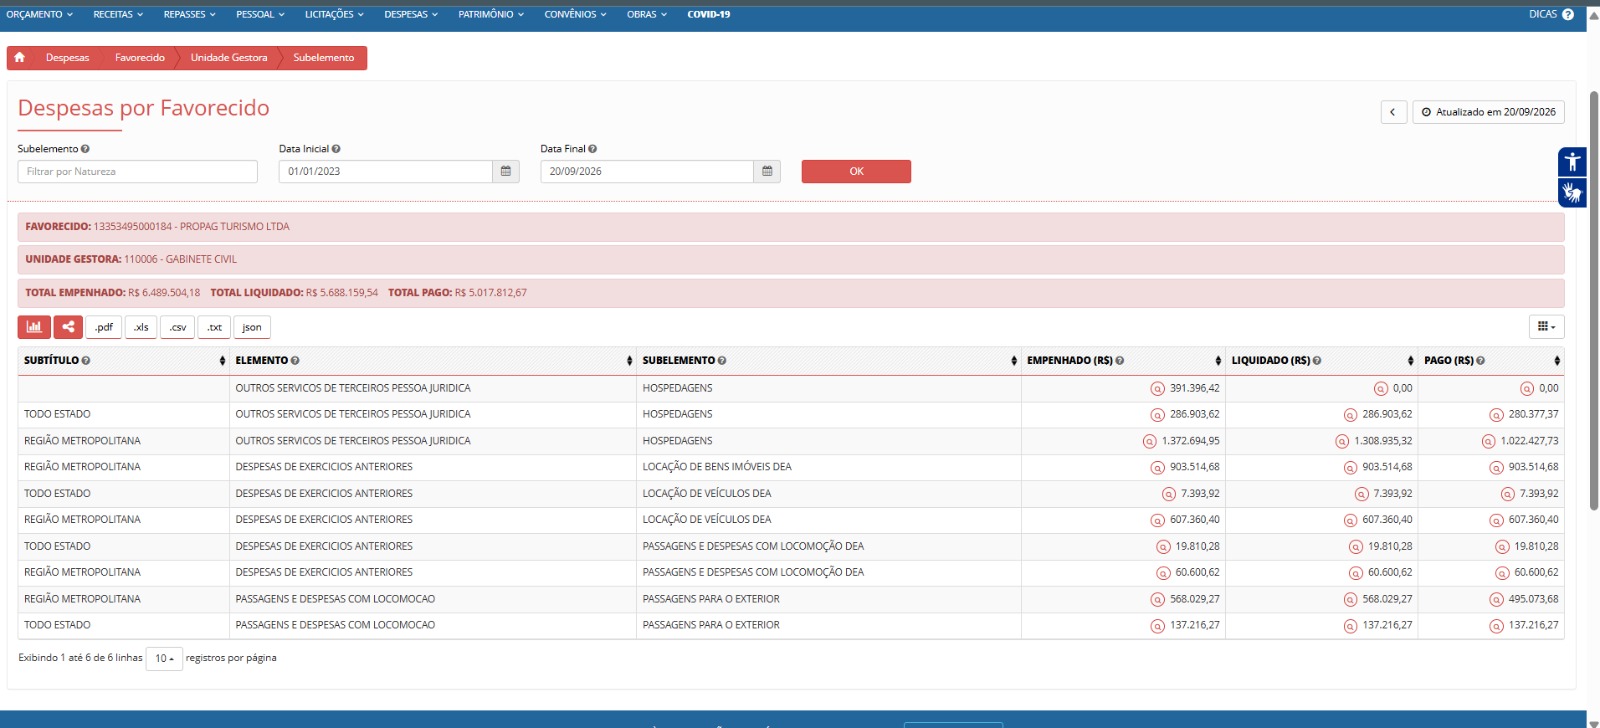Screen dimensions: 1600x728
Task: Click the back arrow button
Action: [x=1394, y=112]
